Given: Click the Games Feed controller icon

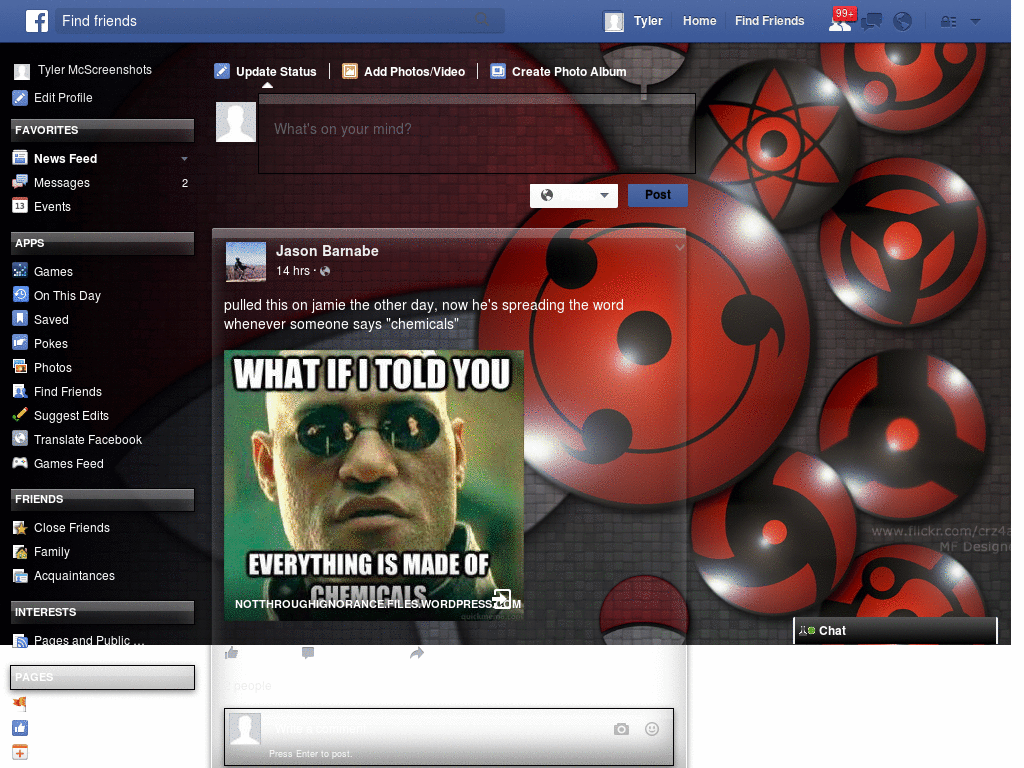Looking at the screenshot, I should 20,463.
